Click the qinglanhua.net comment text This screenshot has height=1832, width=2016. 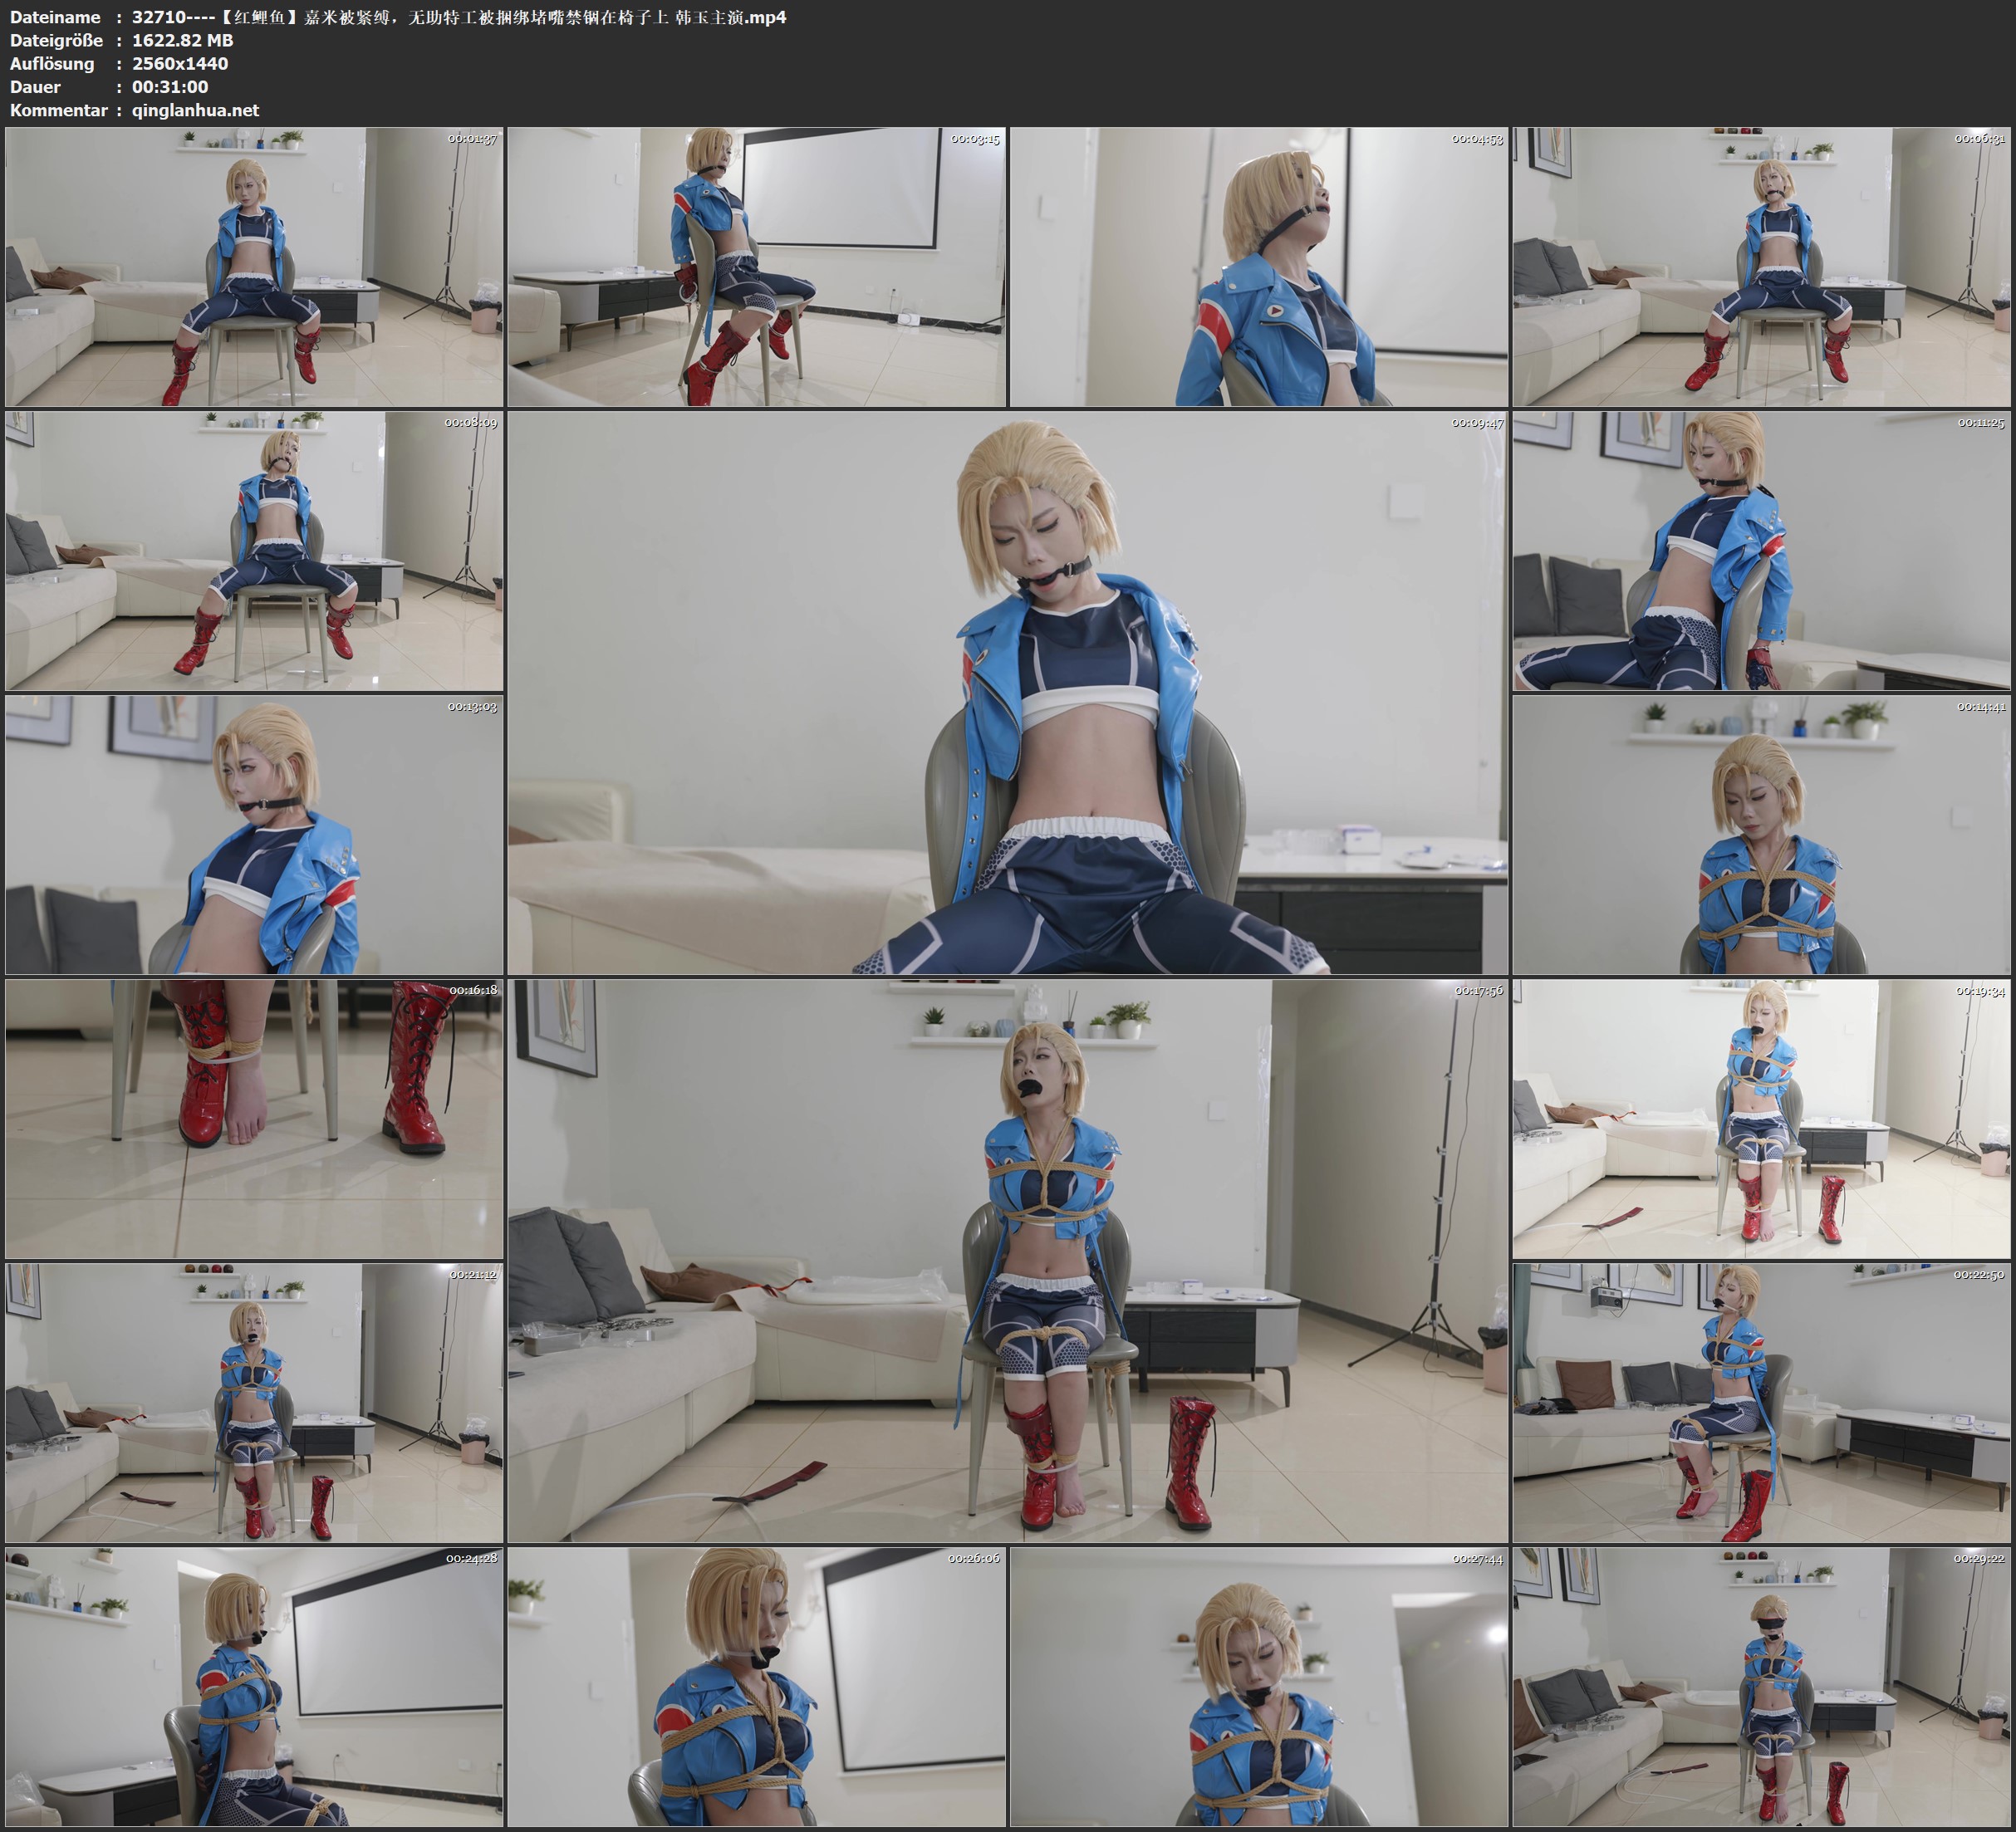click(x=195, y=110)
